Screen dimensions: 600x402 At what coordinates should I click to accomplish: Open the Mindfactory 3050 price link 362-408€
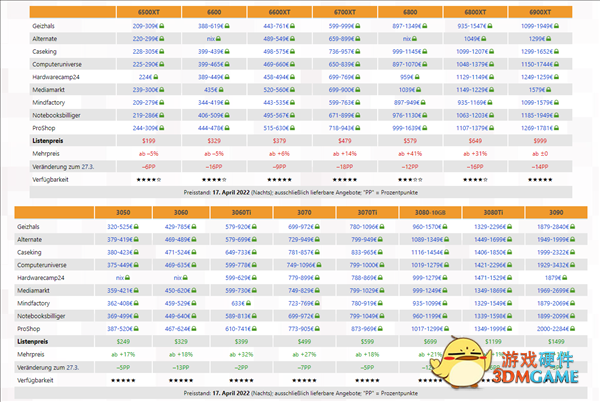120,303
